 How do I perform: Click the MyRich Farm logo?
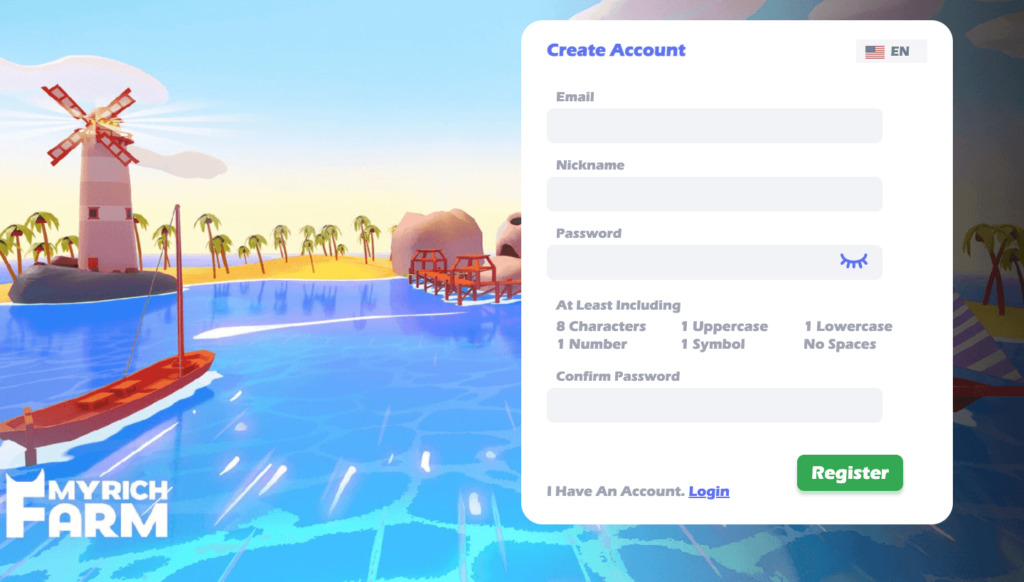87,504
